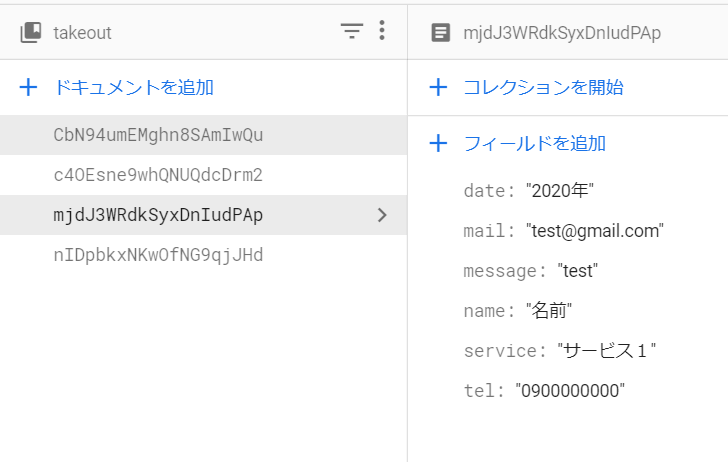Viewport: 728px width, 462px height.
Task: Click the コレクションを開始 link
Action: point(543,88)
